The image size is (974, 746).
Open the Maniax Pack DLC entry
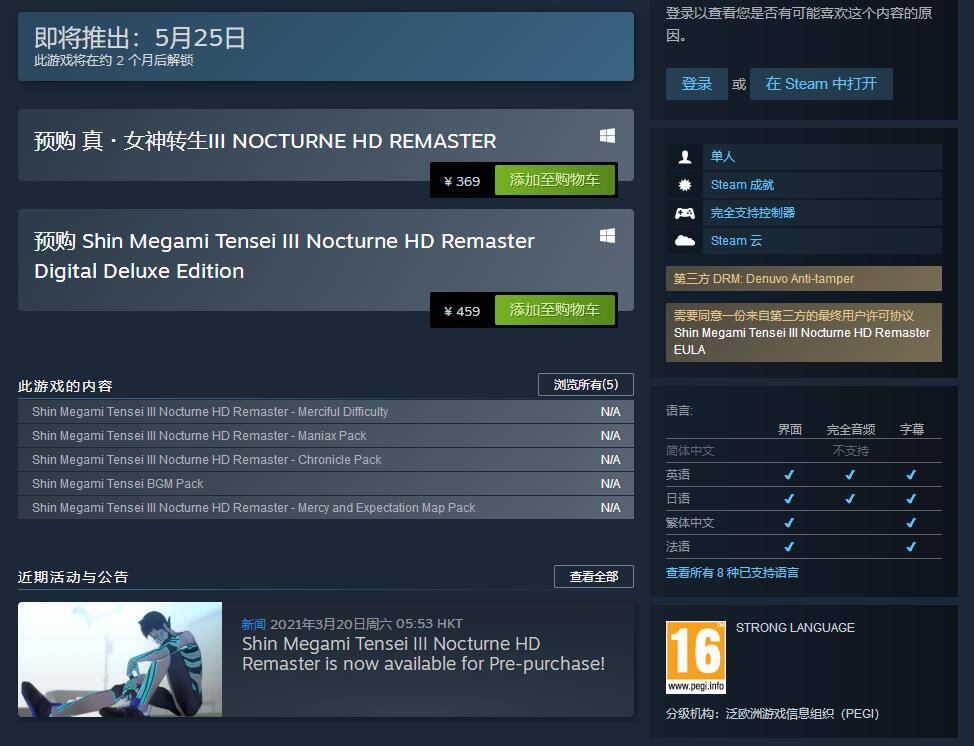click(x=325, y=435)
